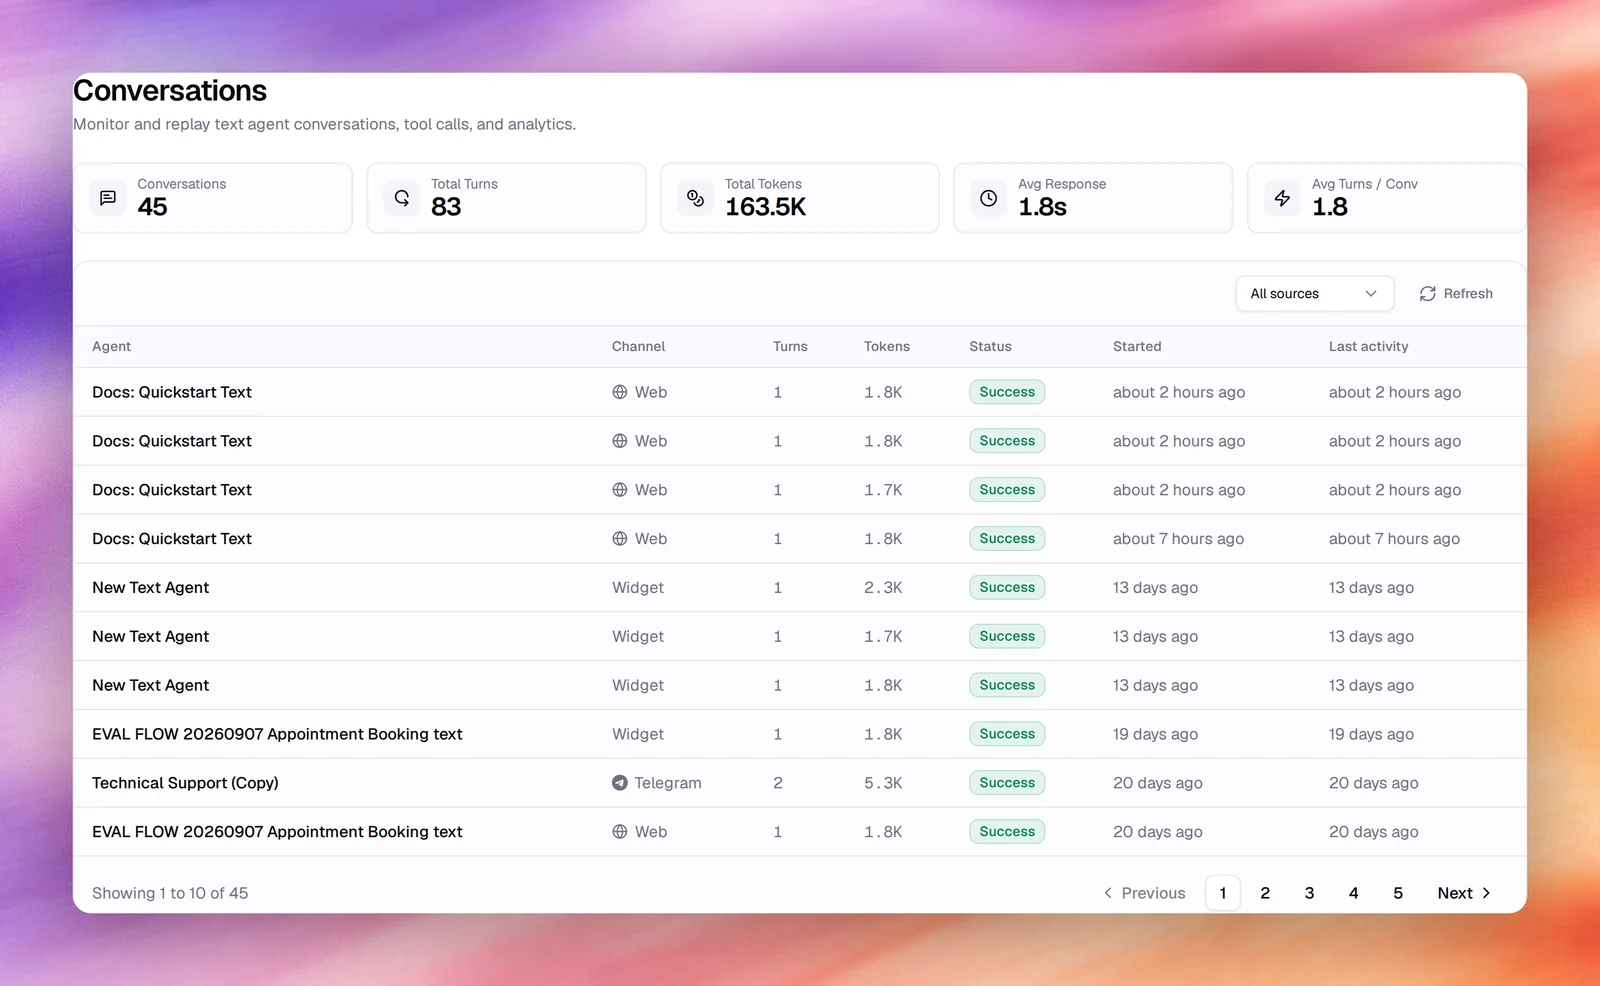The image size is (1600, 986).
Task: Click the Tokens column header
Action: [x=887, y=347]
